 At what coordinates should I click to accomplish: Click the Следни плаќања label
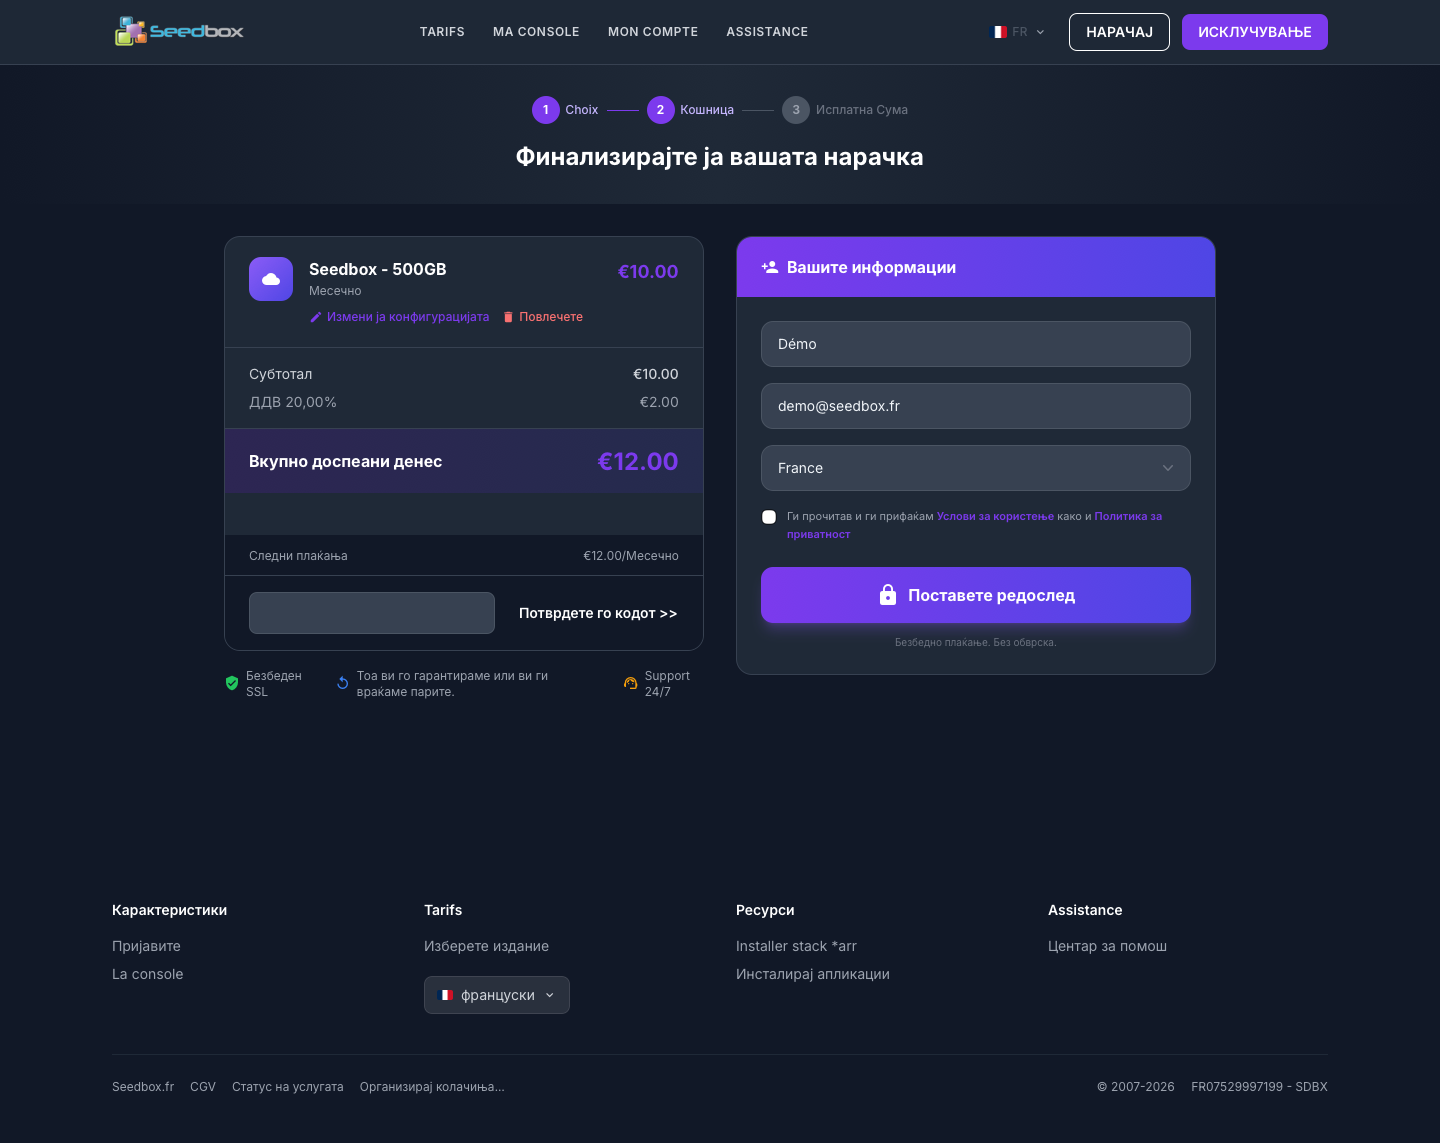[298, 556]
